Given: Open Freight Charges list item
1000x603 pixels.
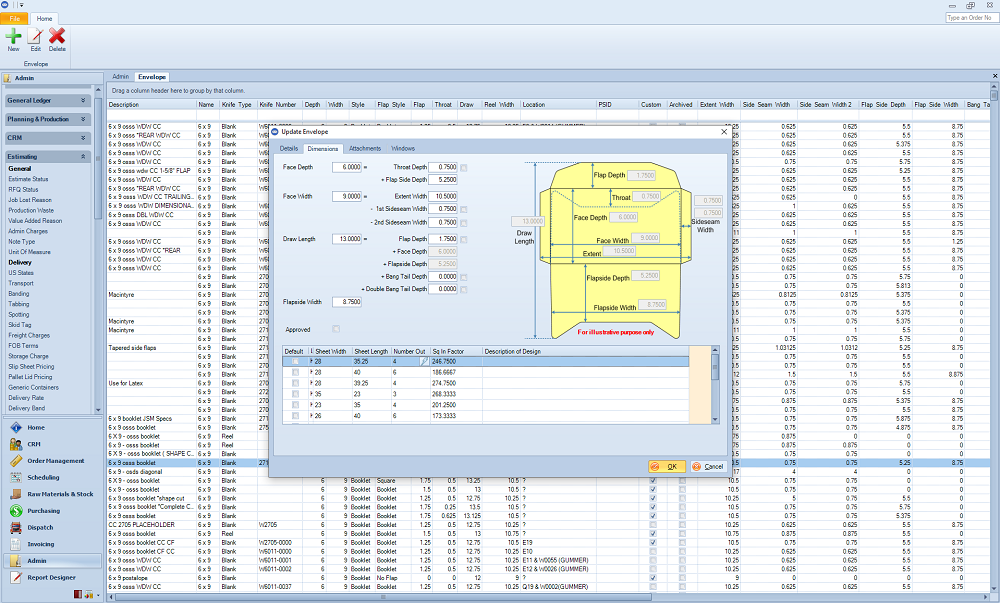Looking at the screenshot, I should click(29, 335).
